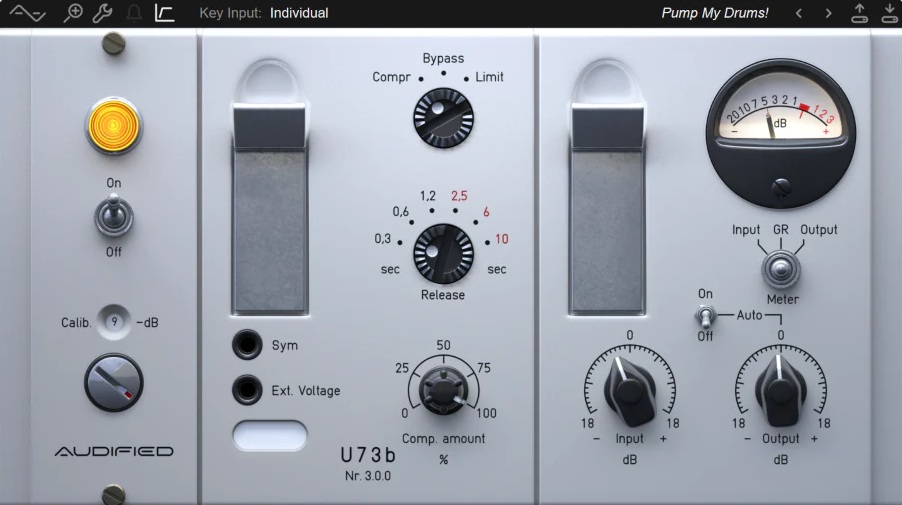Click the Compr/Bypass/Limit mode knob
Viewport: 902px width, 505px height.
(444, 118)
